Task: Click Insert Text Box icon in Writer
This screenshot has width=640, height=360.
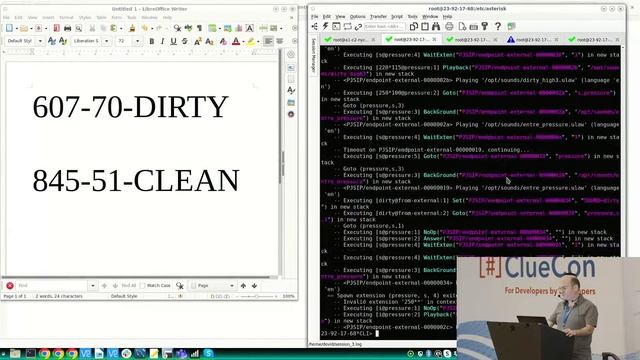Action: click(x=250, y=28)
